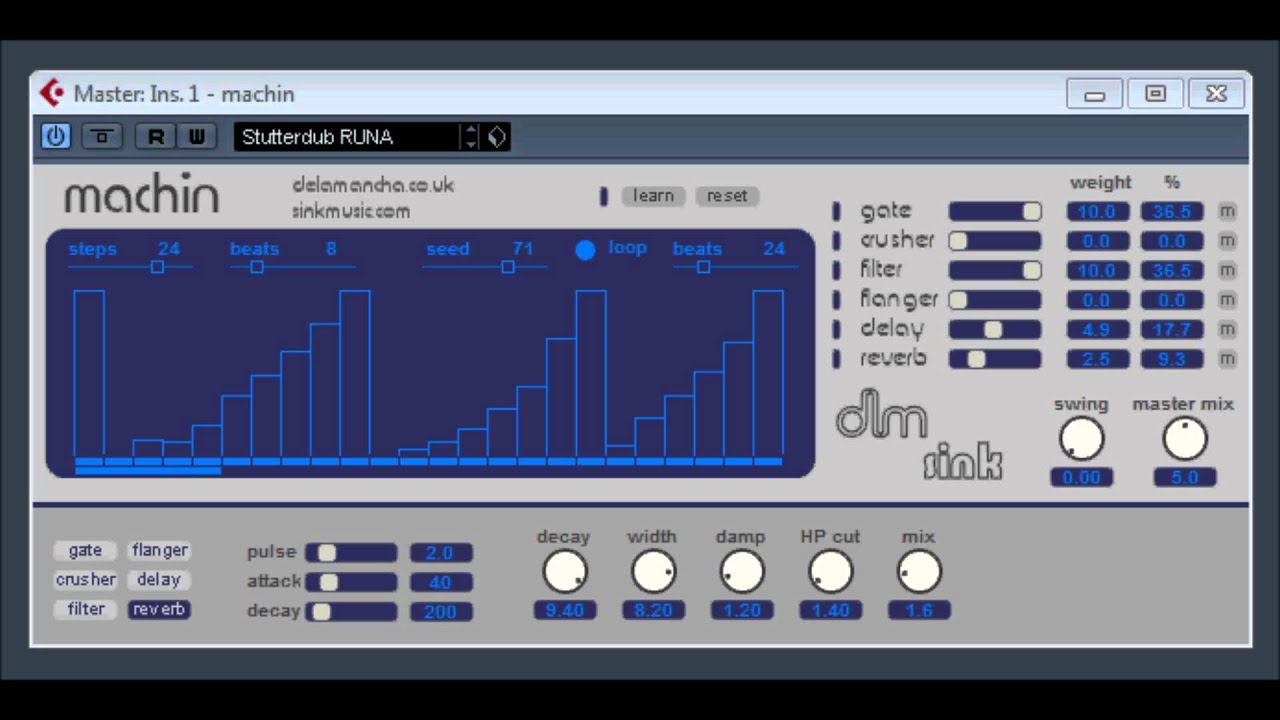Adjust the steps slider handle
The image size is (1280, 720).
(157, 267)
